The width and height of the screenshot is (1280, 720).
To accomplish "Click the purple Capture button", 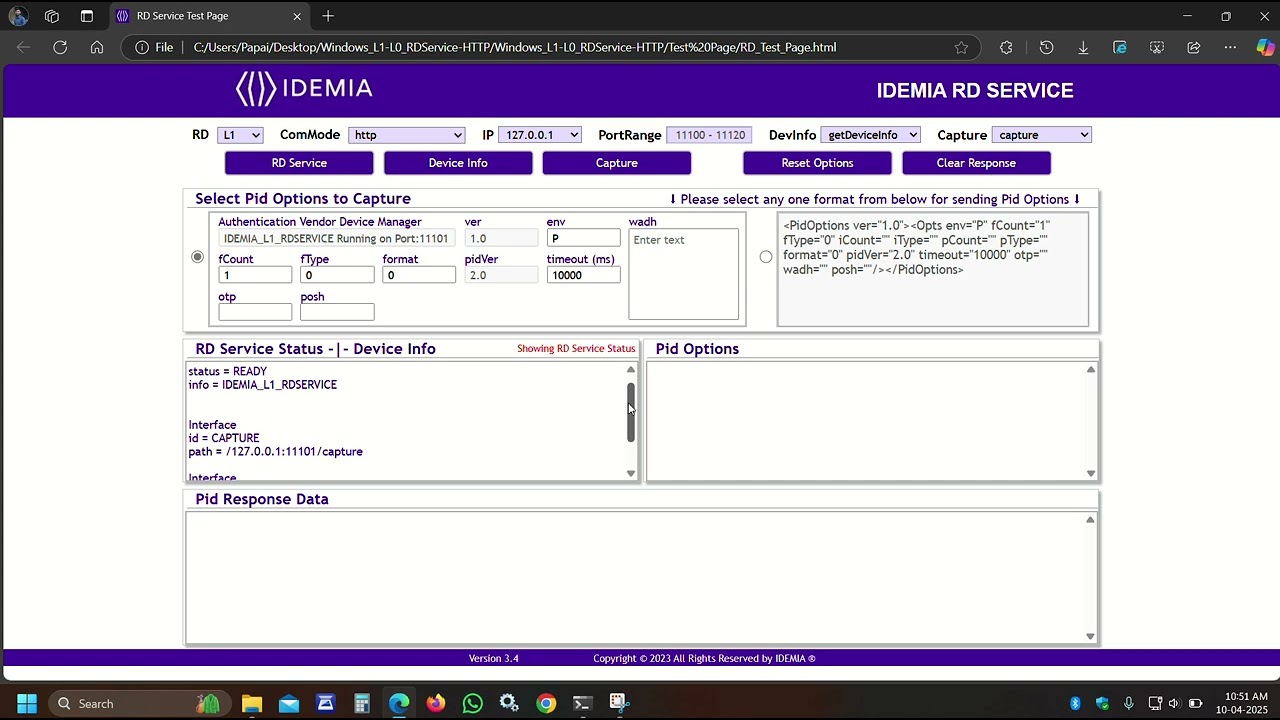I will click(617, 163).
